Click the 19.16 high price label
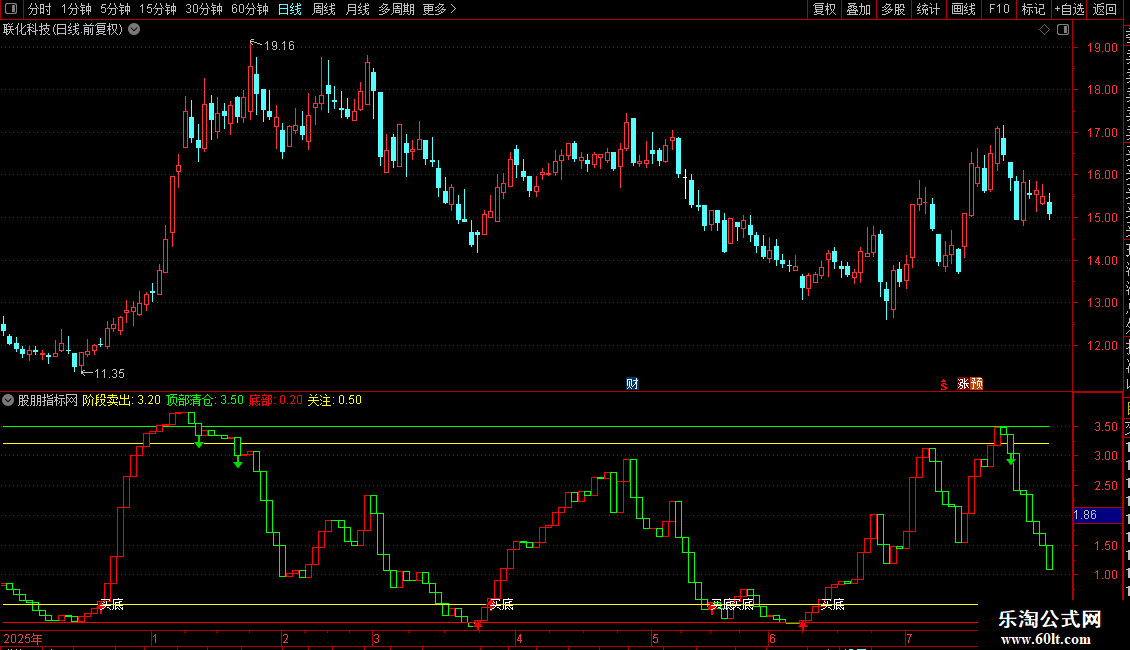Viewport: 1130px width, 650px height. pyautogui.click(x=279, y=46)
